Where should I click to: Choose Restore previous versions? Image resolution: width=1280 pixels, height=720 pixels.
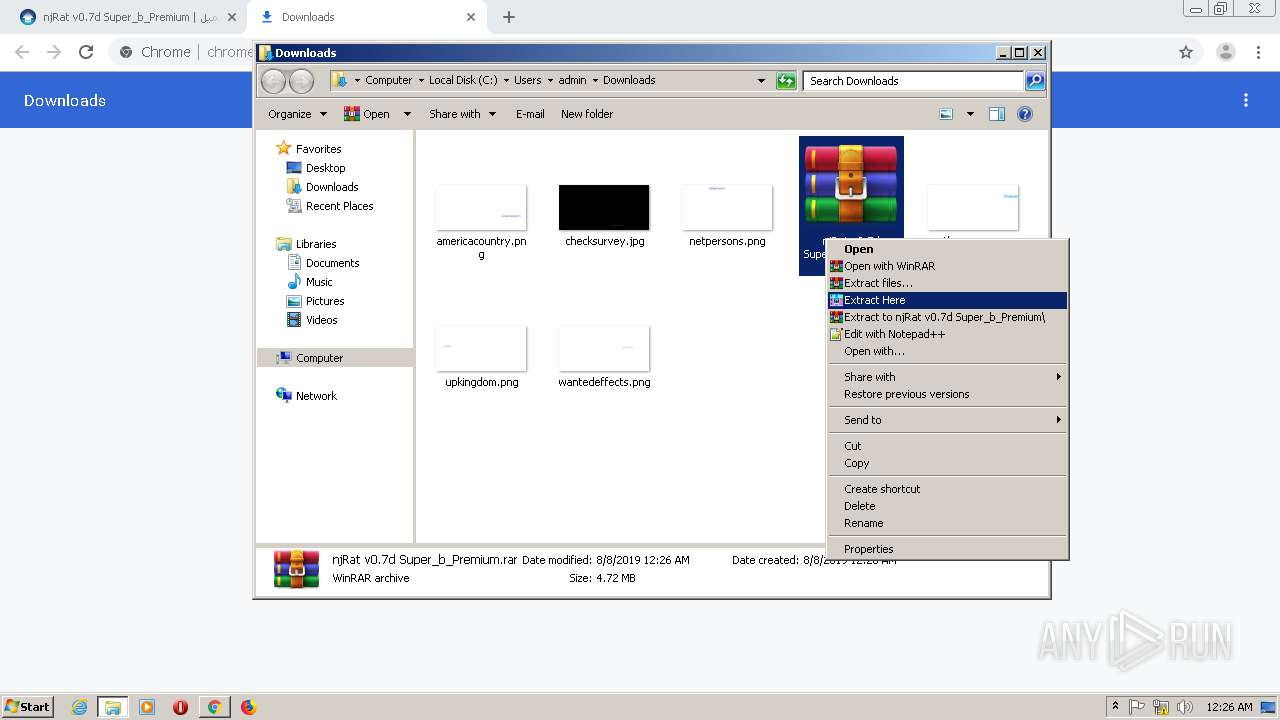[947, 394]
